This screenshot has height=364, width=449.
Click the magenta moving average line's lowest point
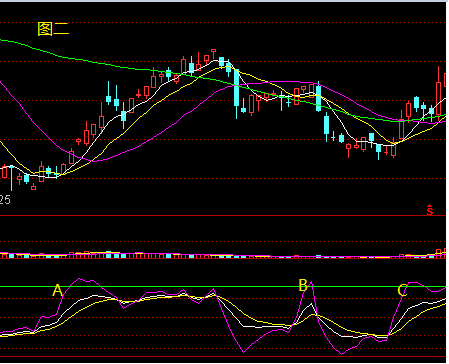95,161
